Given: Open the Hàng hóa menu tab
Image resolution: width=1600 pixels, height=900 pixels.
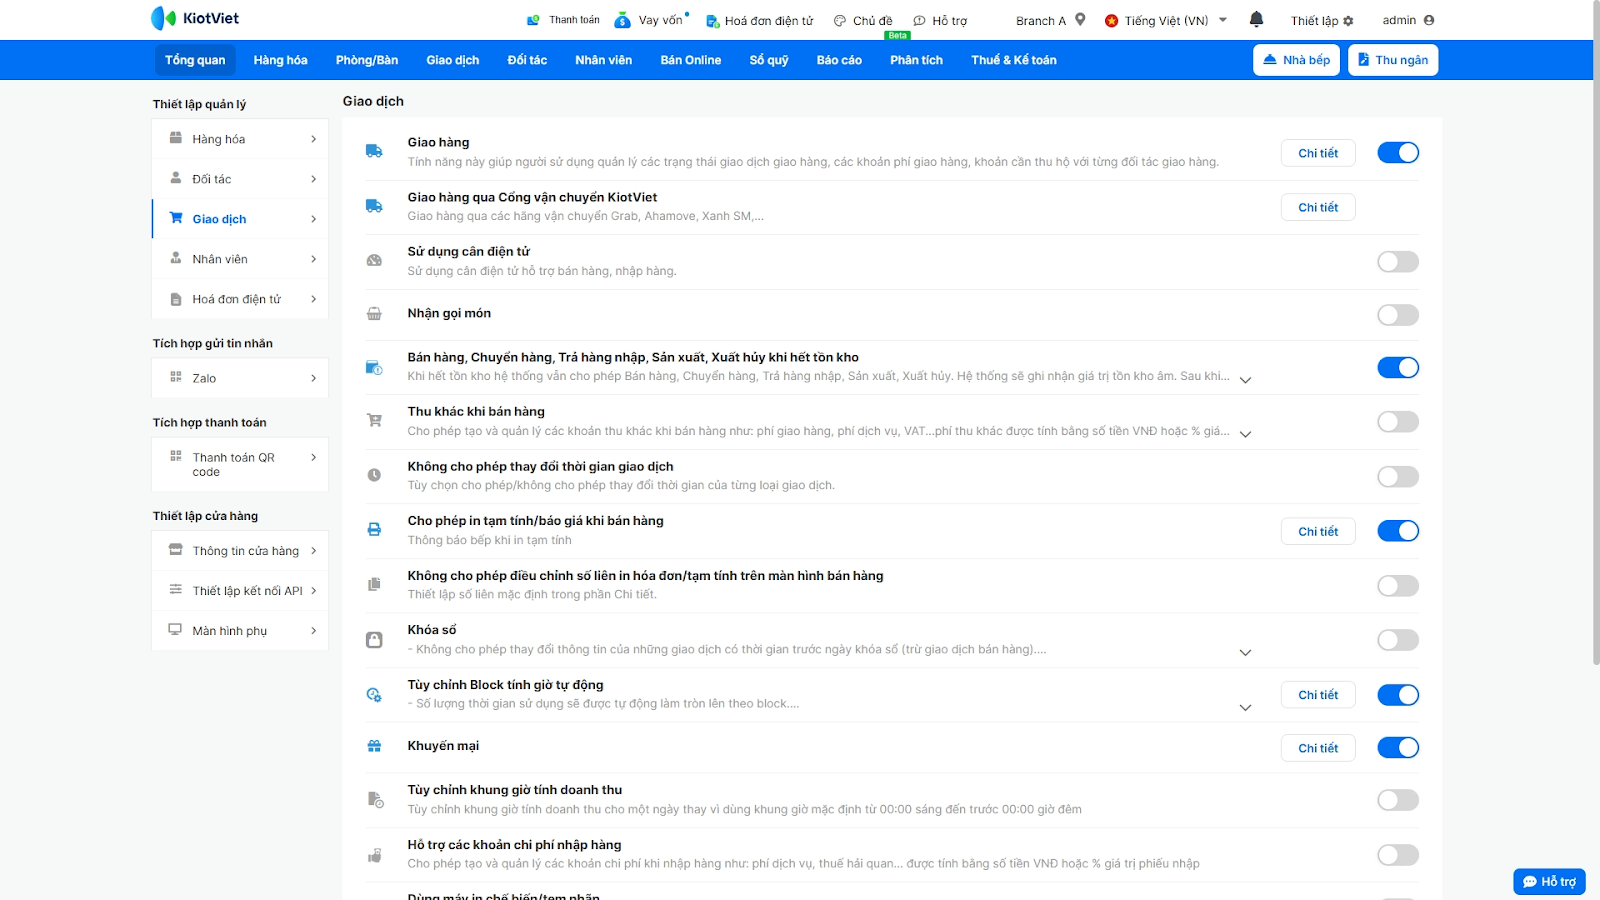Looking at the screenshot, I should point(280,60).
